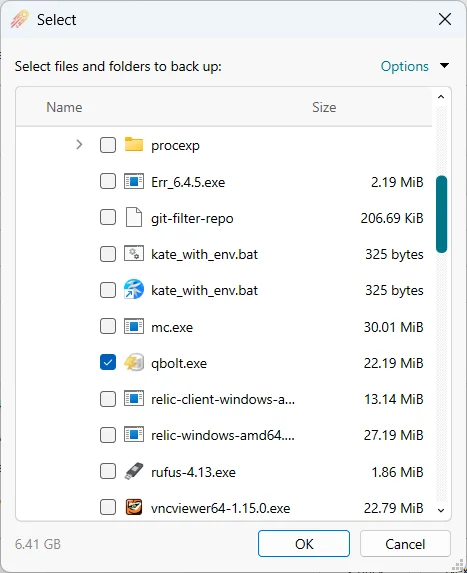Check the mc.exe checkbox

108,326
